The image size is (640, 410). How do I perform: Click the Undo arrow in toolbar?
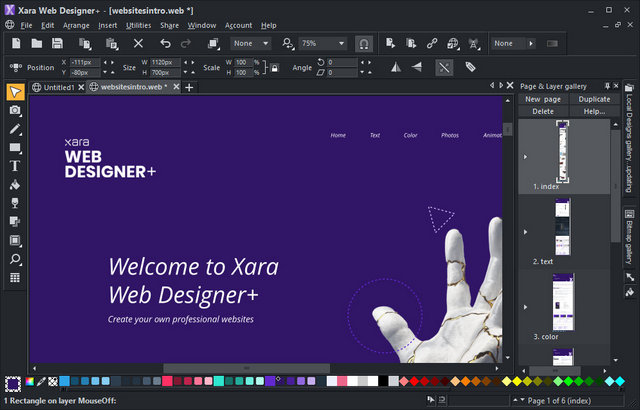[x=166, y=44]
